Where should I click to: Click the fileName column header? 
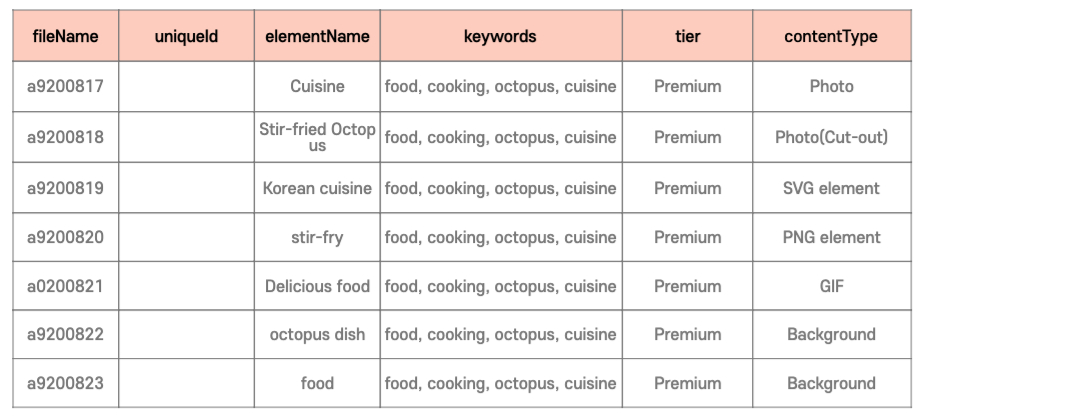point(65,37)
